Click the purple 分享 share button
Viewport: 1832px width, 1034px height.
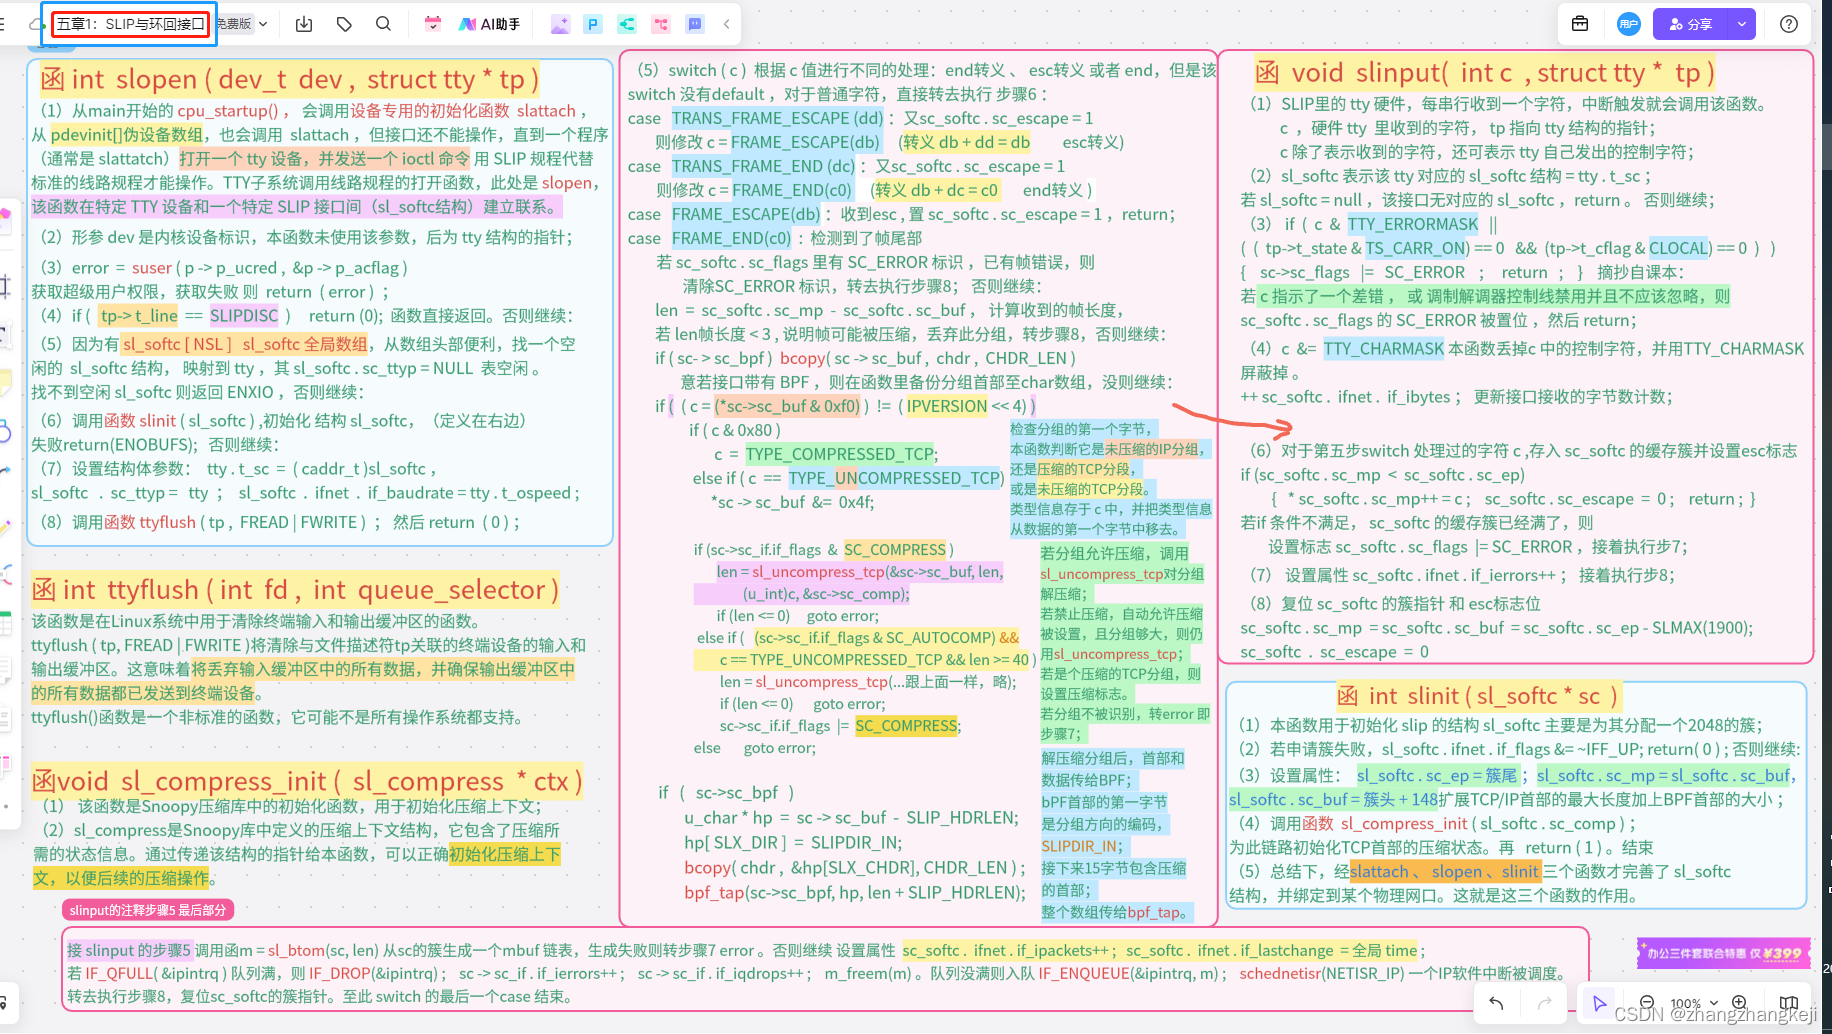[x=1691, y=24]
